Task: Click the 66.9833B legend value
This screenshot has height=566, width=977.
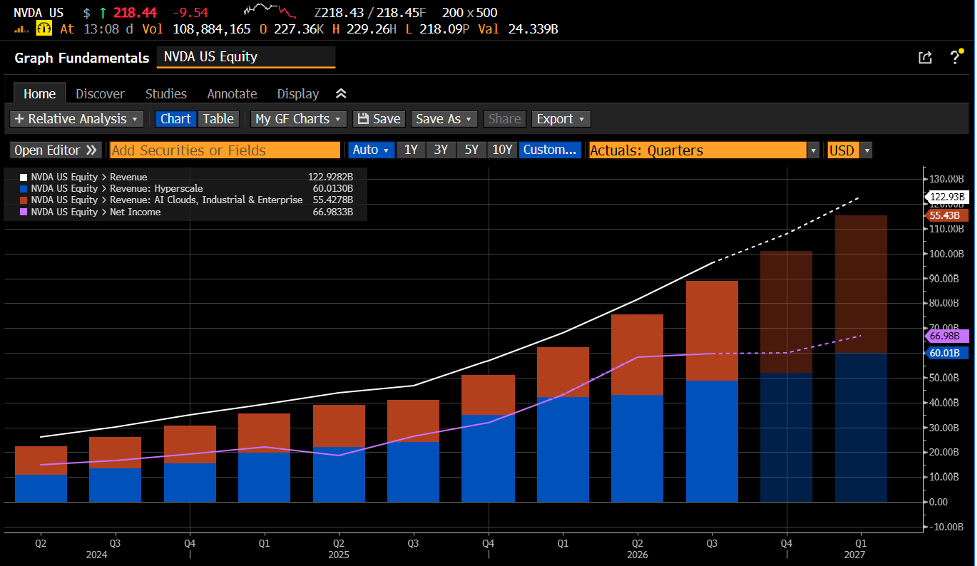Action: pyautogui.click(x=333, y=212)
